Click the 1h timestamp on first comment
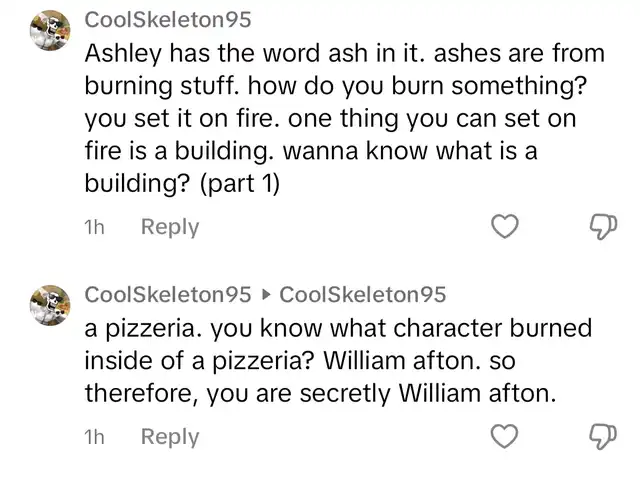This screenshot has height=480, width=640. click(x=95, y=227)
